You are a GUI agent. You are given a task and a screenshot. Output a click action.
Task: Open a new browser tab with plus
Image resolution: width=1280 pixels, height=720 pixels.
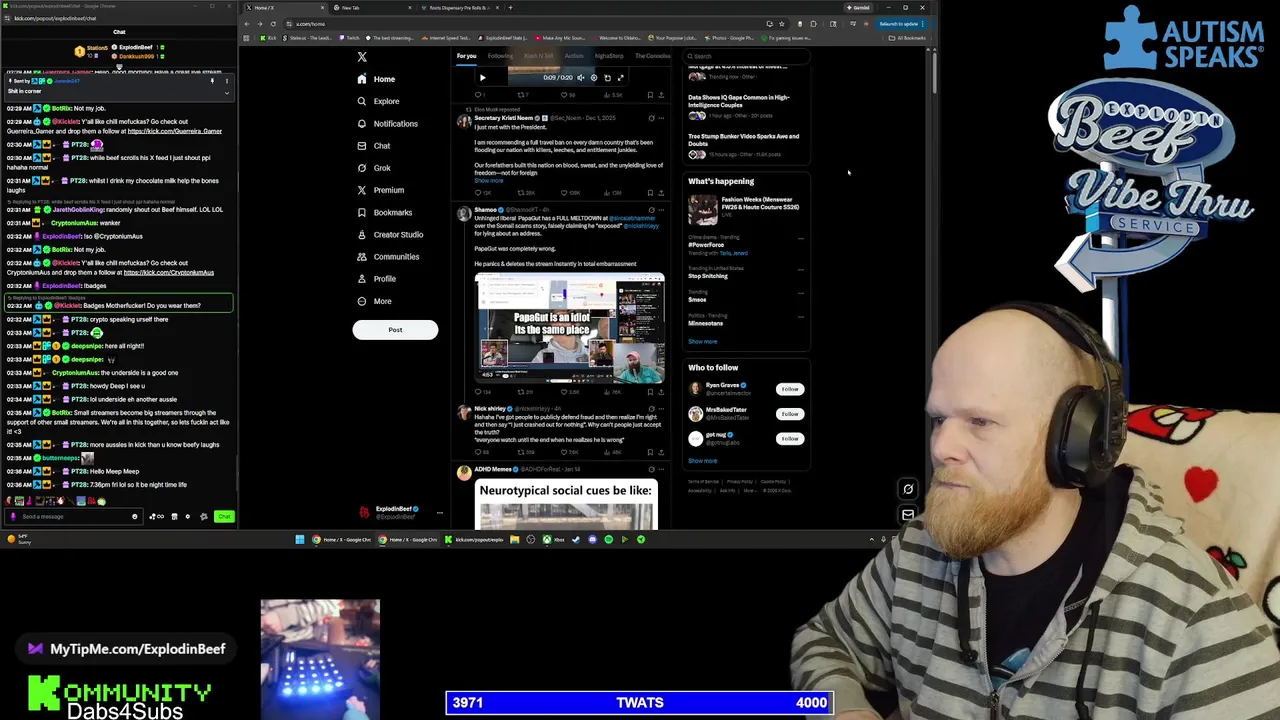point(510,8)
